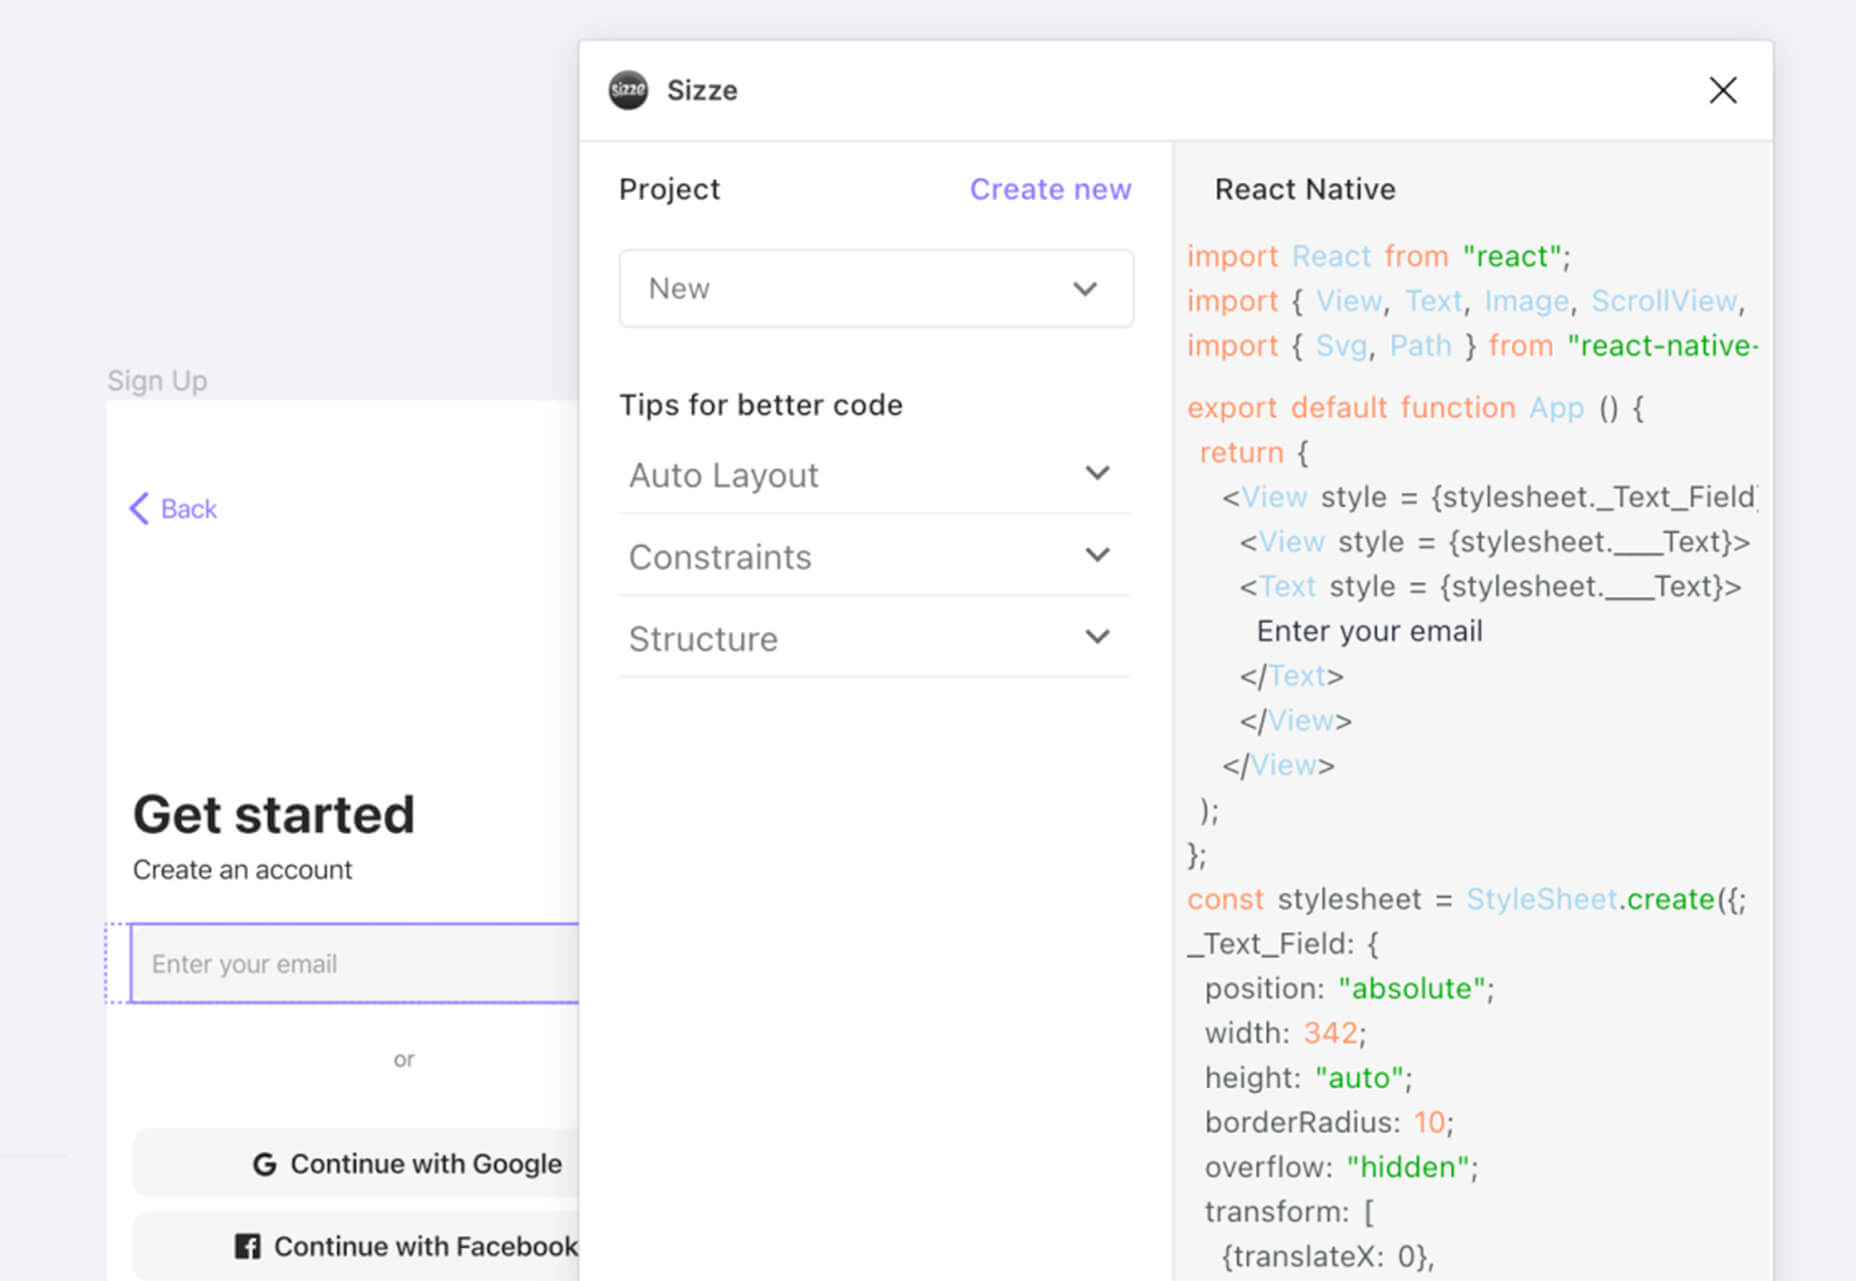Click the Facebook logo icon
1856x1281 pixels.
tap(247, 1246)
